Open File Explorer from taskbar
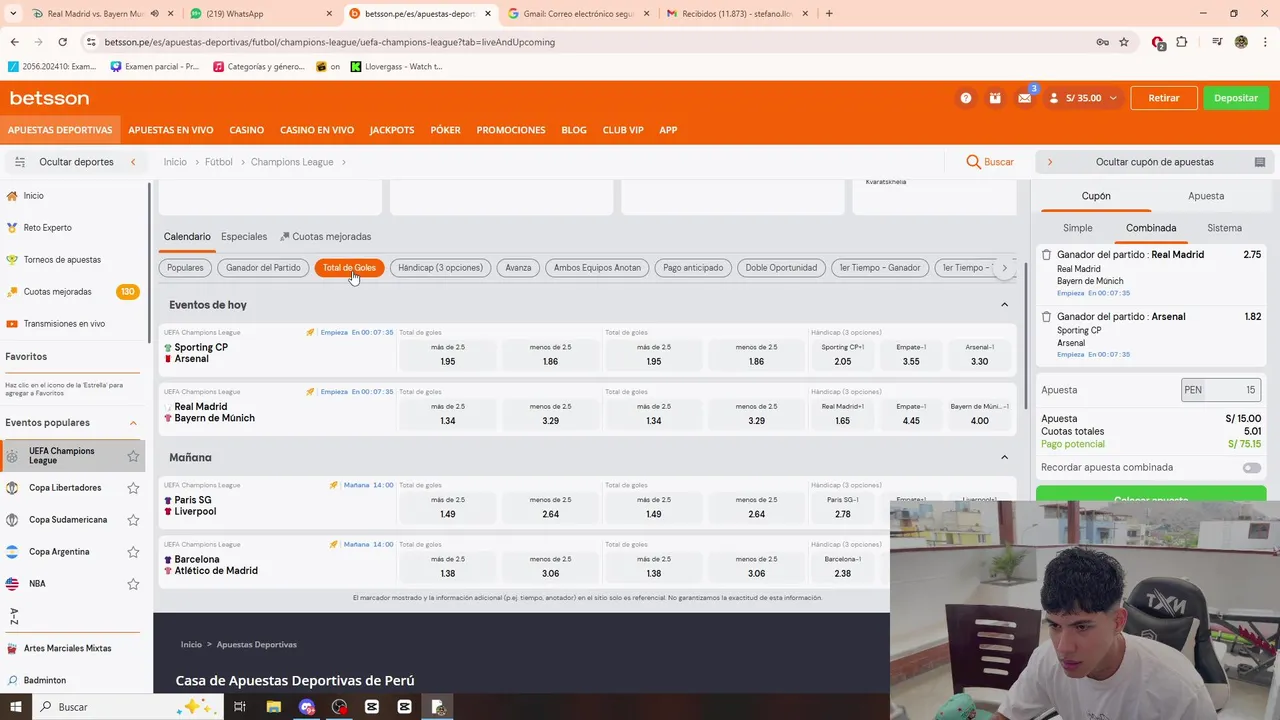 tap(273, 707)
